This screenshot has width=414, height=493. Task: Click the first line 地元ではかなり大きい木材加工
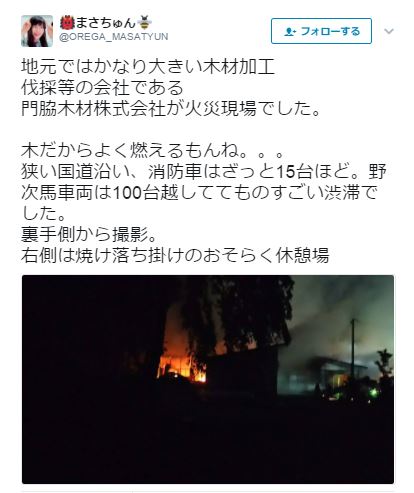click(148, 67)
